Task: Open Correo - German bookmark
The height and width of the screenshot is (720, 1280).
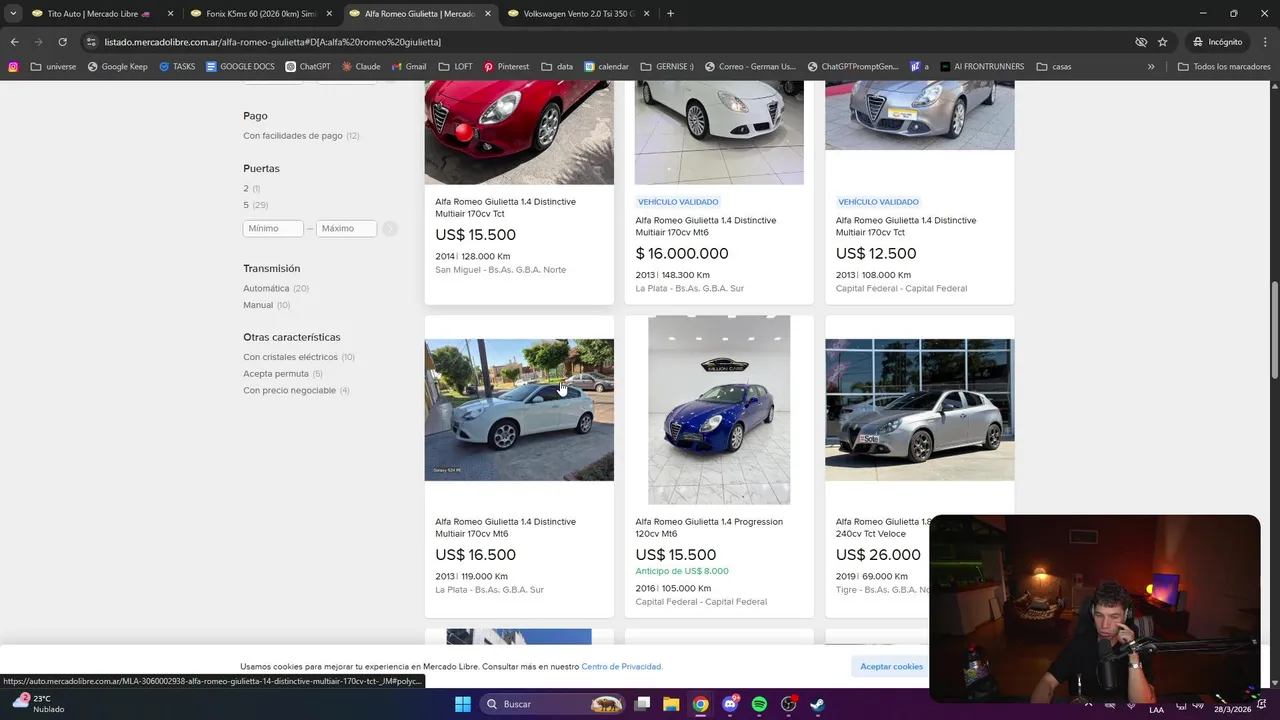Action: 749,67
